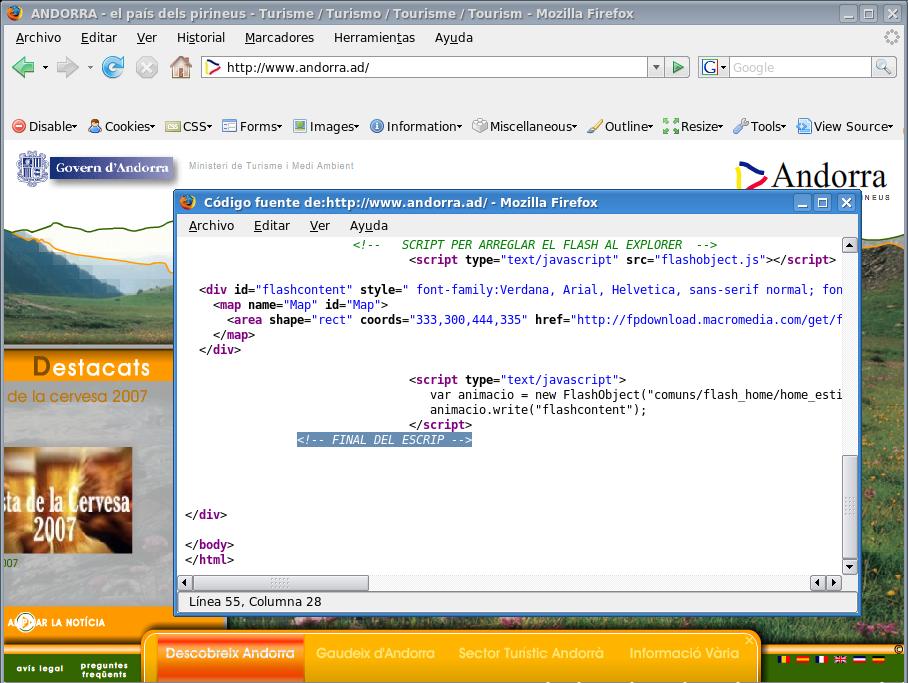Open the Forms toolbar menu
Image resolution: width=908 pixels, height=683 pixels.
click(x=252, y=126)
